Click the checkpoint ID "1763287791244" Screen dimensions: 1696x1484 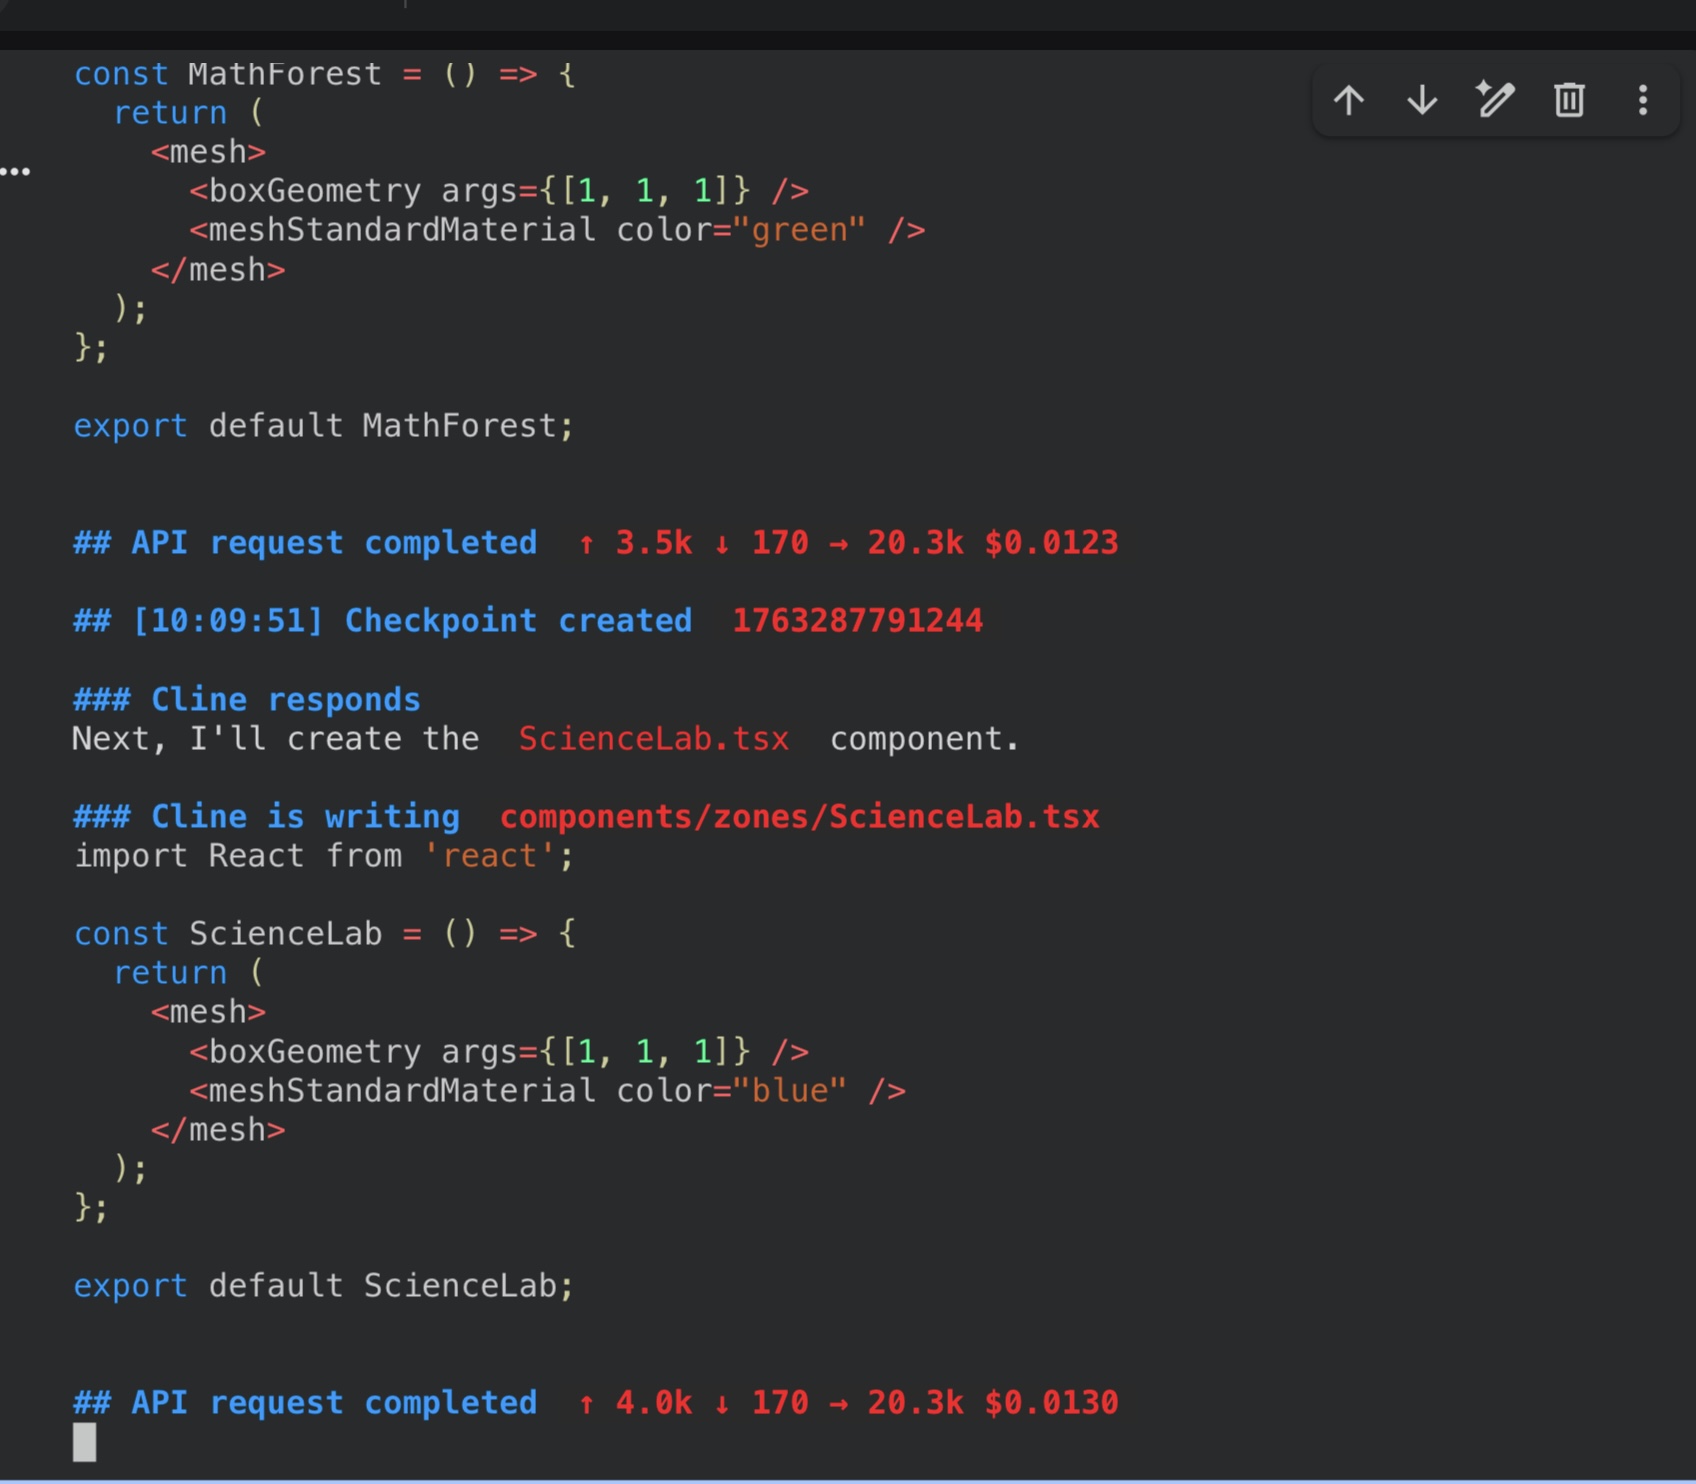point(858,621)
